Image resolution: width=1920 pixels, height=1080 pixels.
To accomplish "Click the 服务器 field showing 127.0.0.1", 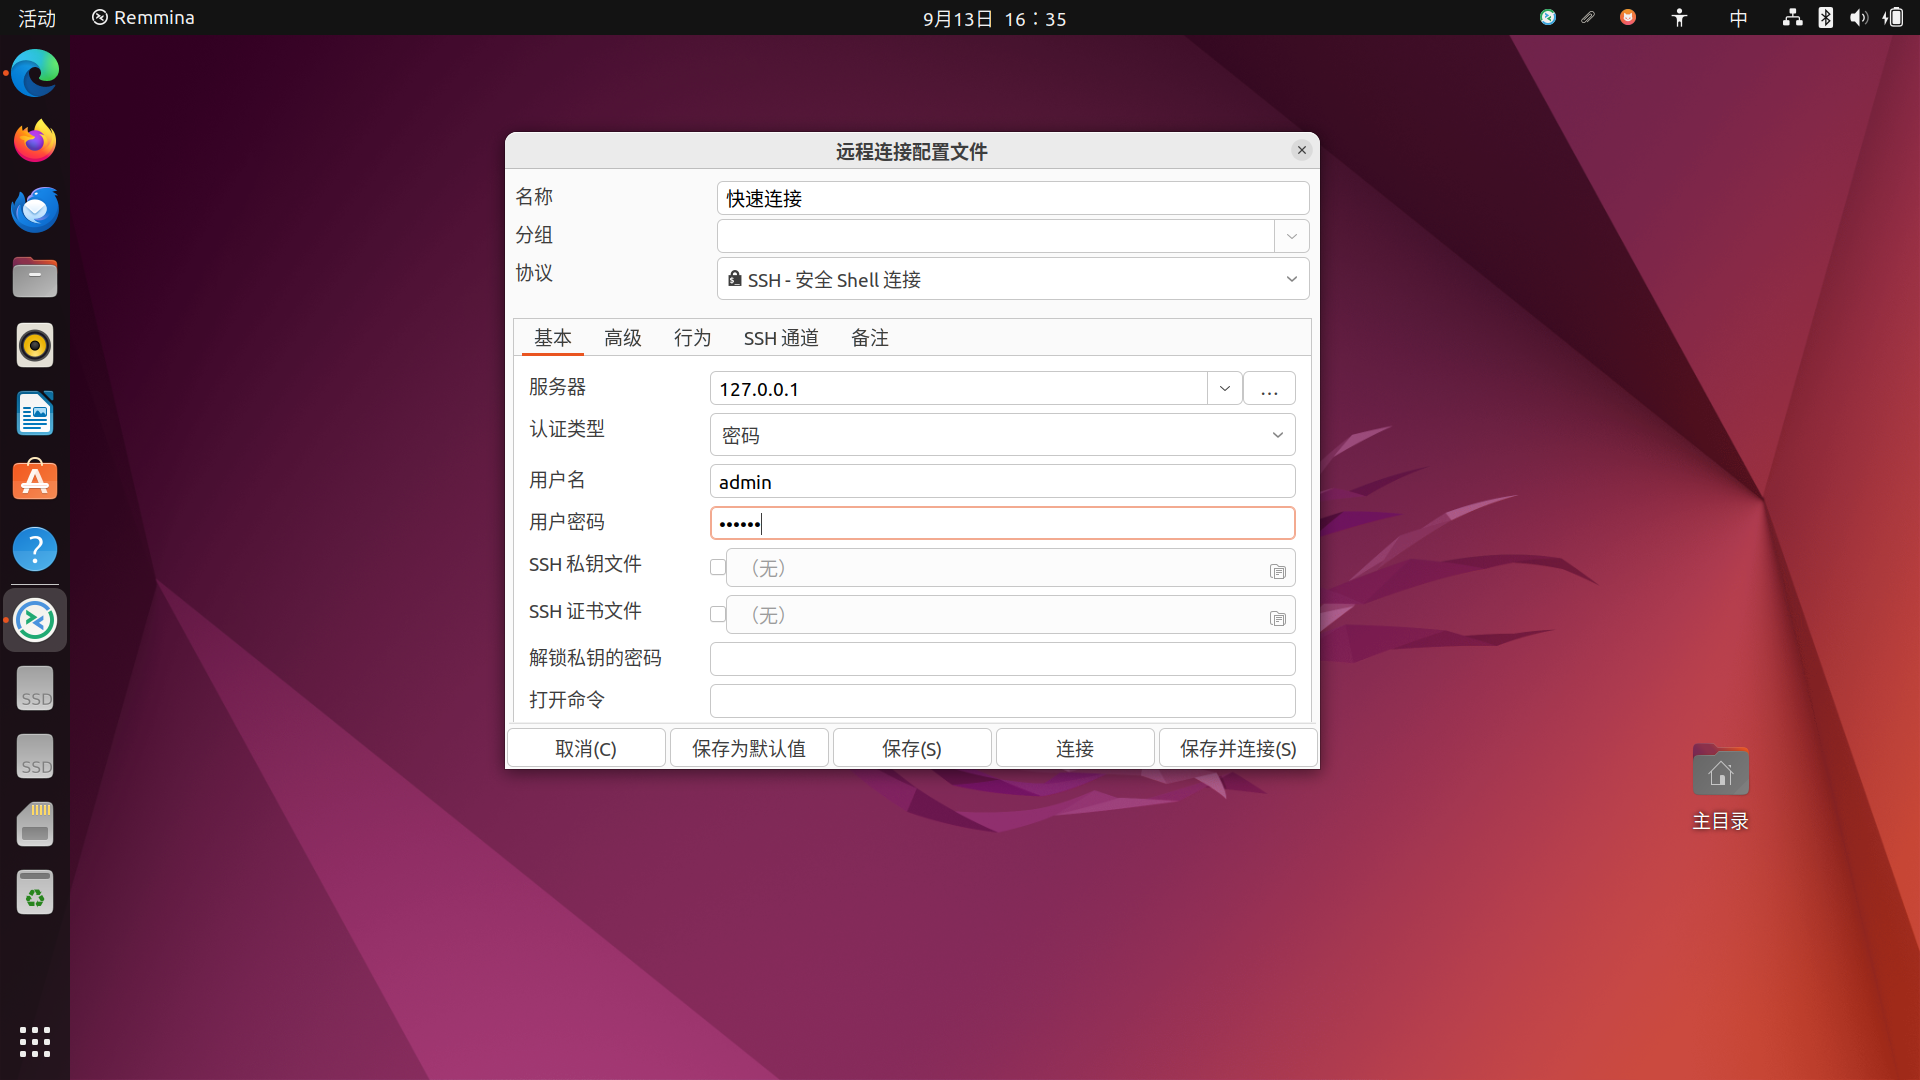I will click(x=959, y=388).
